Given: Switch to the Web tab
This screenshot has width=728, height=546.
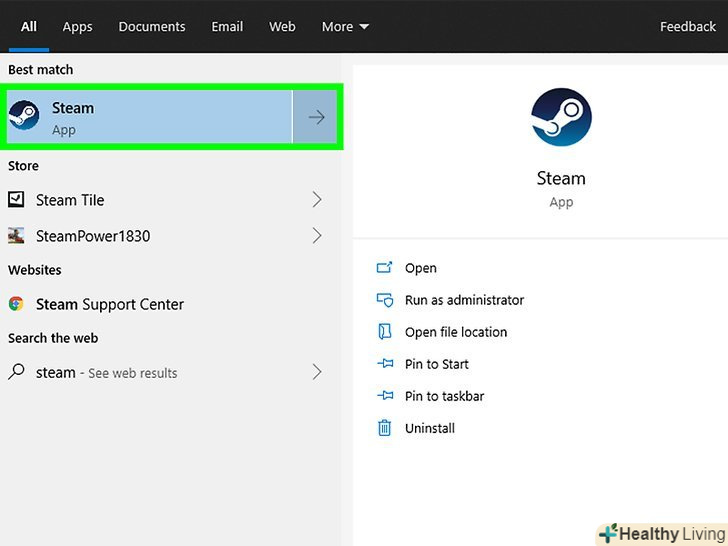Looking at the screenshot, I should [282, 26].
